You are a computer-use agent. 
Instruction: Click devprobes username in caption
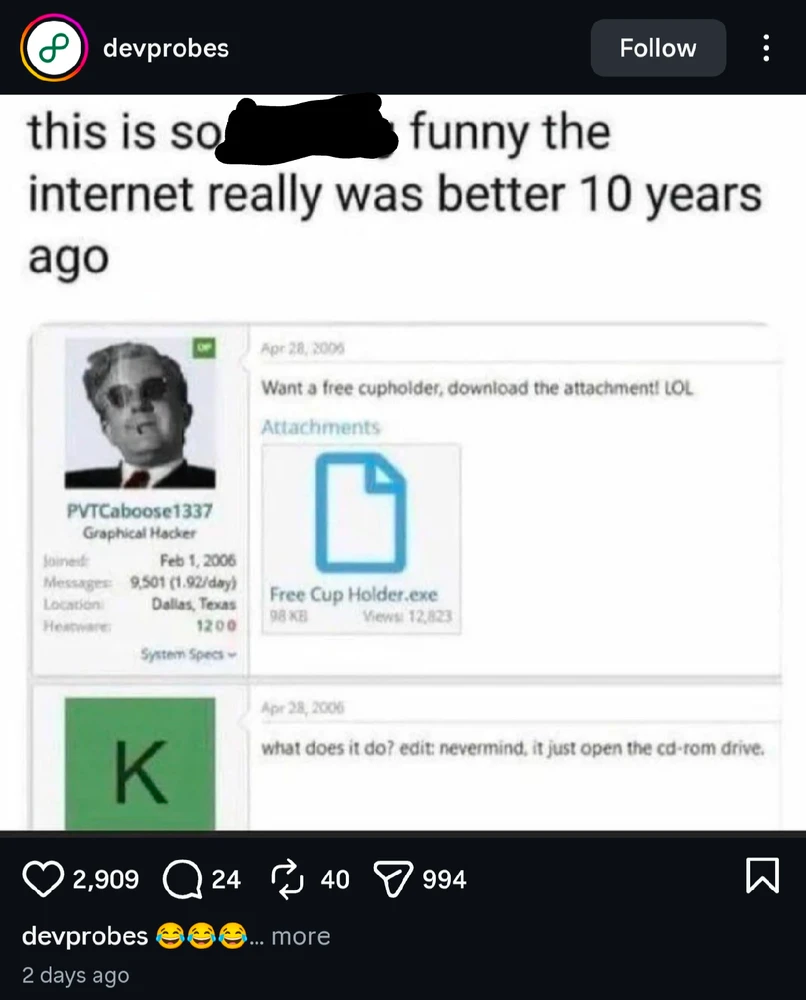click(85, 936)
